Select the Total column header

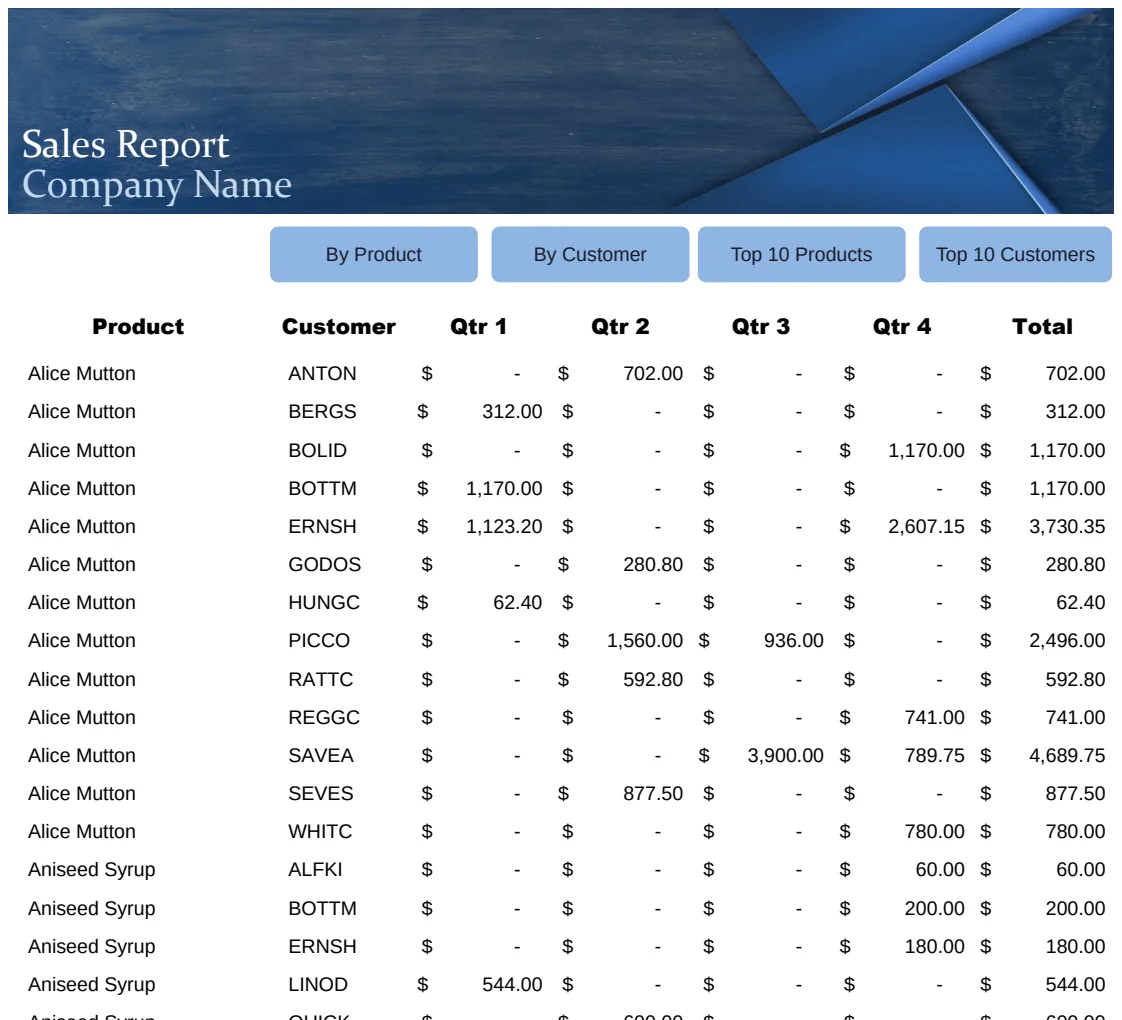pyautogui.click(x=1043, y=326)
